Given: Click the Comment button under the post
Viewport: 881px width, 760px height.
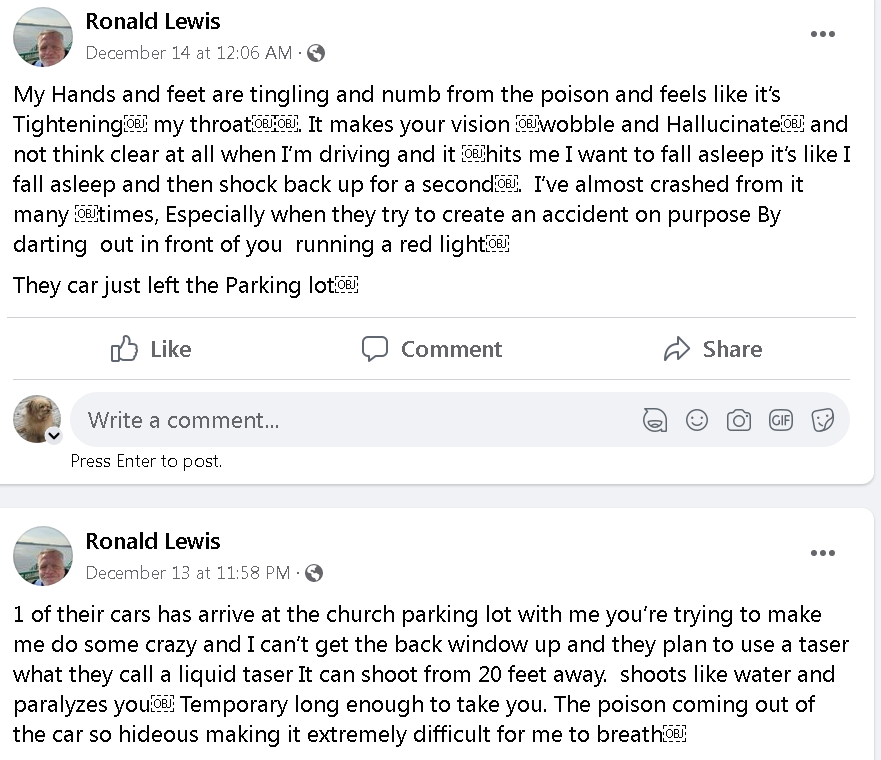Looking at the screenshot, I should tap(432, 349).
